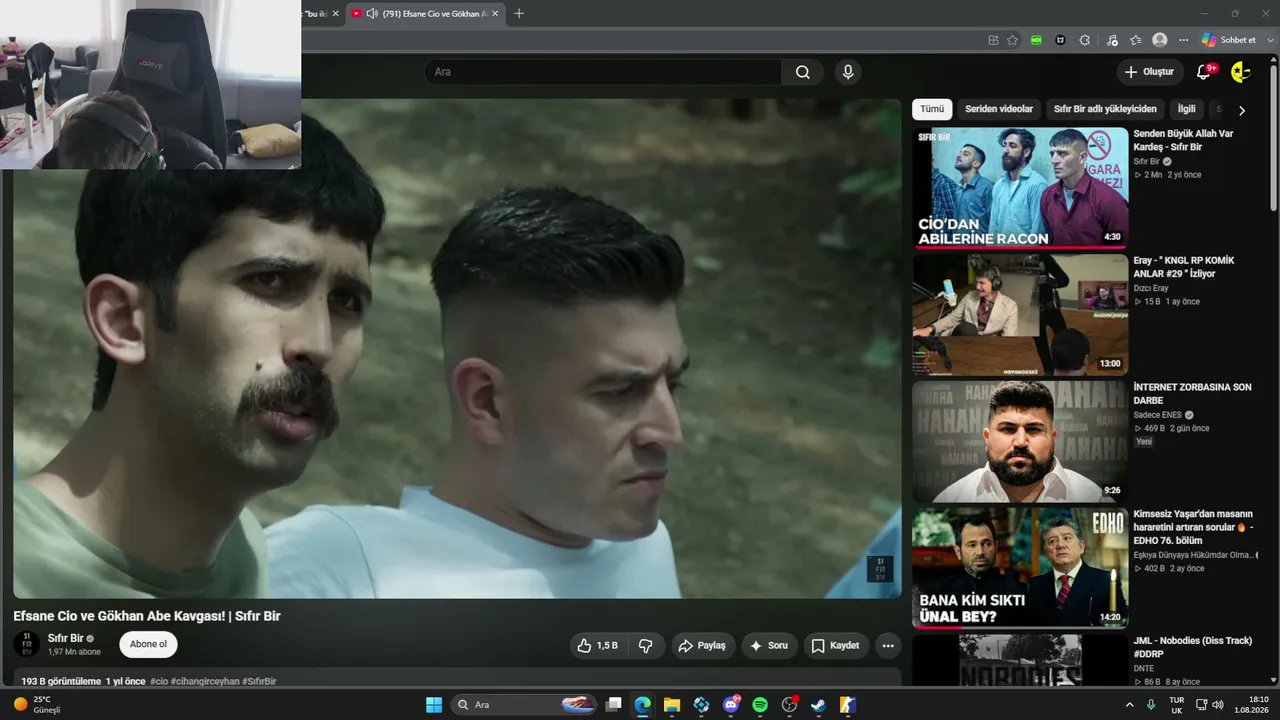Image resolution: width=1280 pixels, height=720 pixels.
Task: Open File Explorer from the taskbar
Action: (672, 705)
